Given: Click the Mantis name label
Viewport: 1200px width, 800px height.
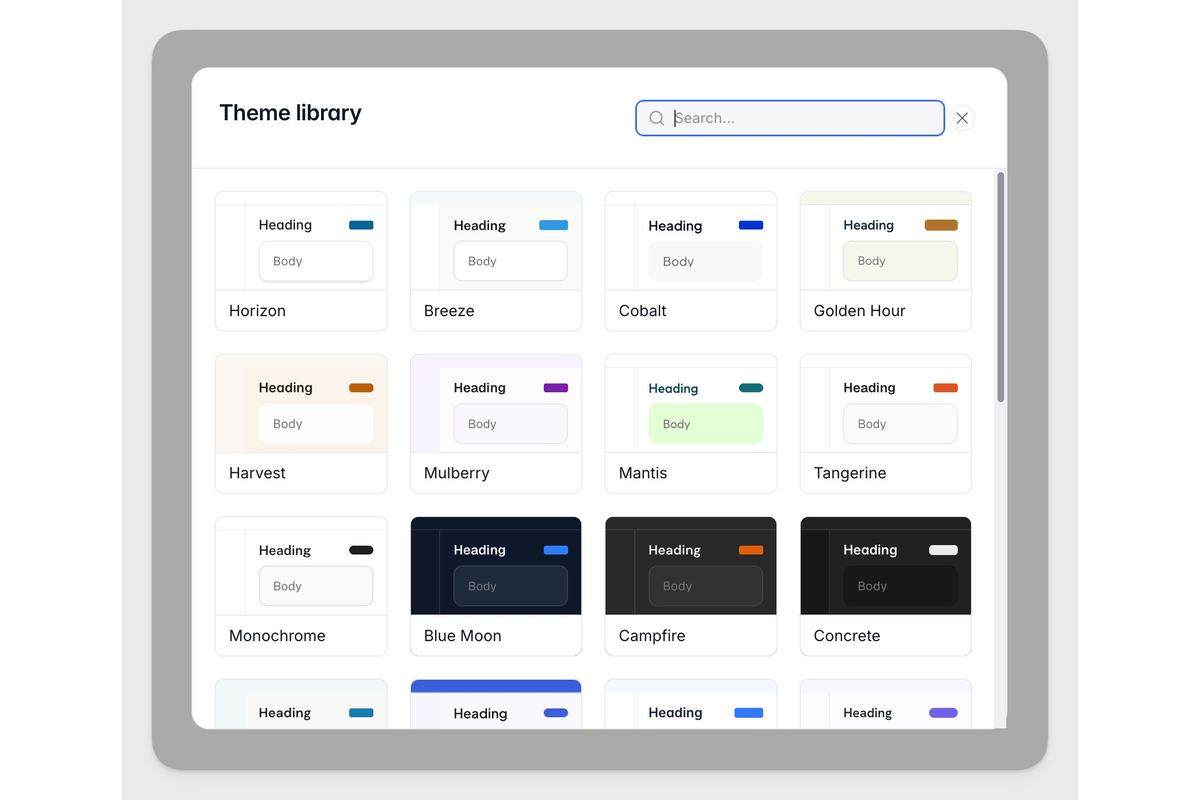Looking at the screenshot, I should (643, 473).
